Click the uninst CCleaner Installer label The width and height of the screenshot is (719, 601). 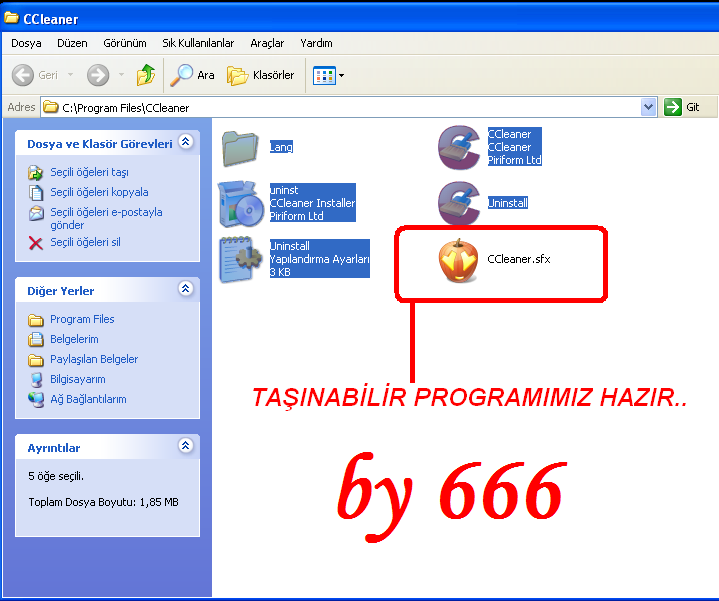(x=312, y=203)
